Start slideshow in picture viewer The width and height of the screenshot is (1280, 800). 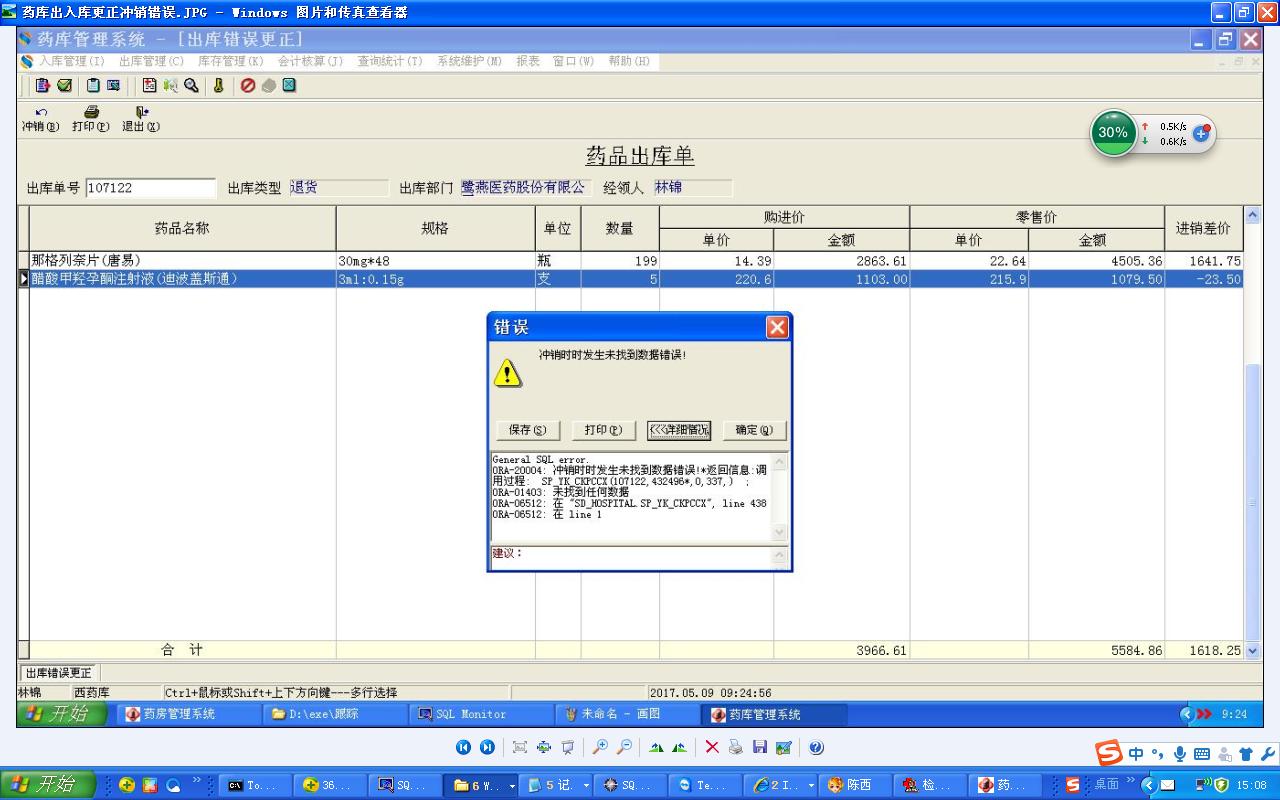(x=567, y=747)
